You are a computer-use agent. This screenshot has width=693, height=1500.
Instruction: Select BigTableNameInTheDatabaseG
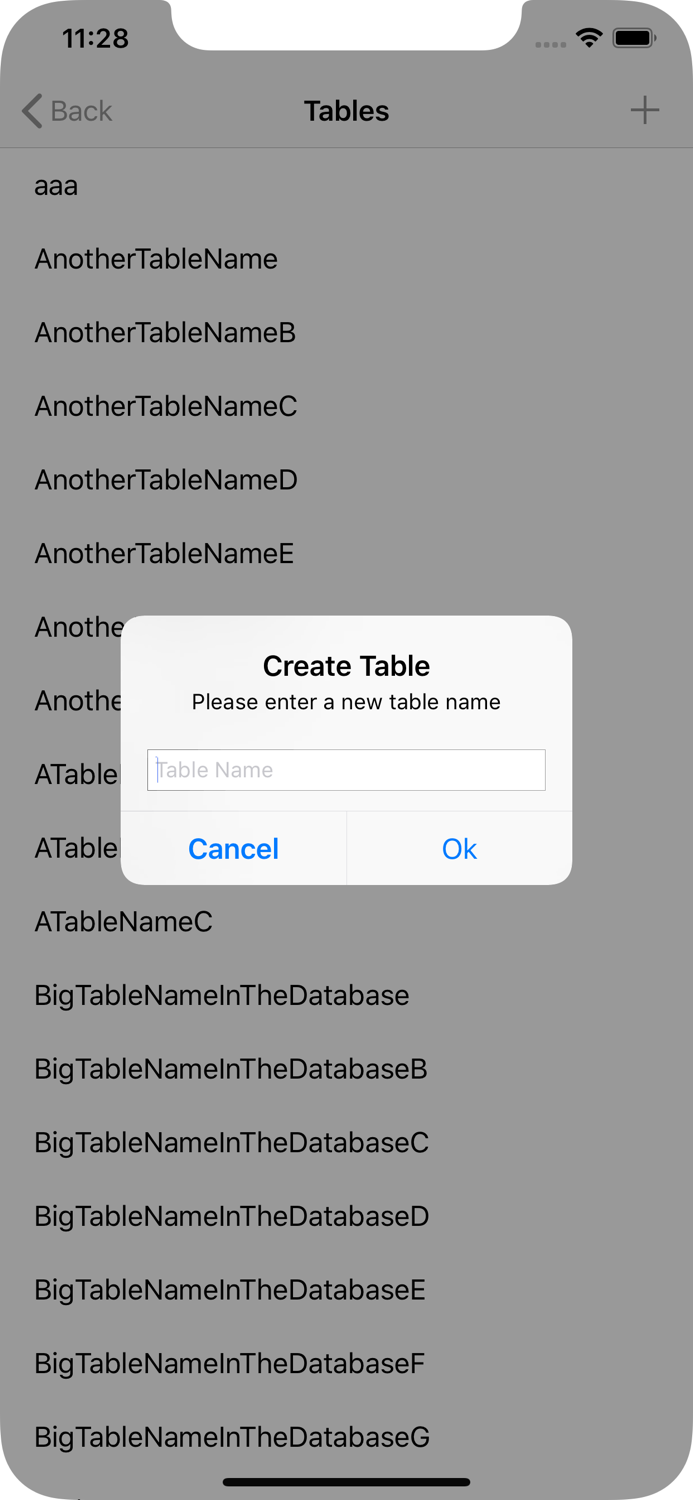[x=231, y=1437]
